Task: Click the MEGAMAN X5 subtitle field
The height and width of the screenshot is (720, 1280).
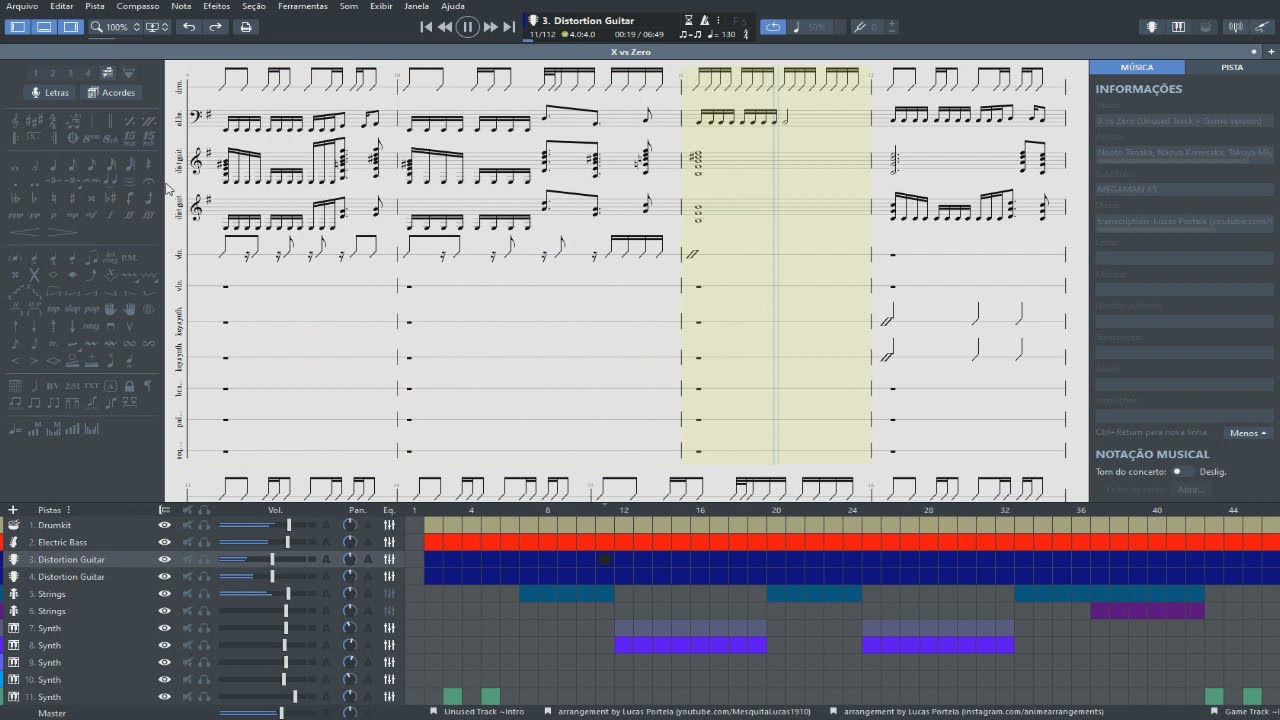Action: click(1184, 188)
